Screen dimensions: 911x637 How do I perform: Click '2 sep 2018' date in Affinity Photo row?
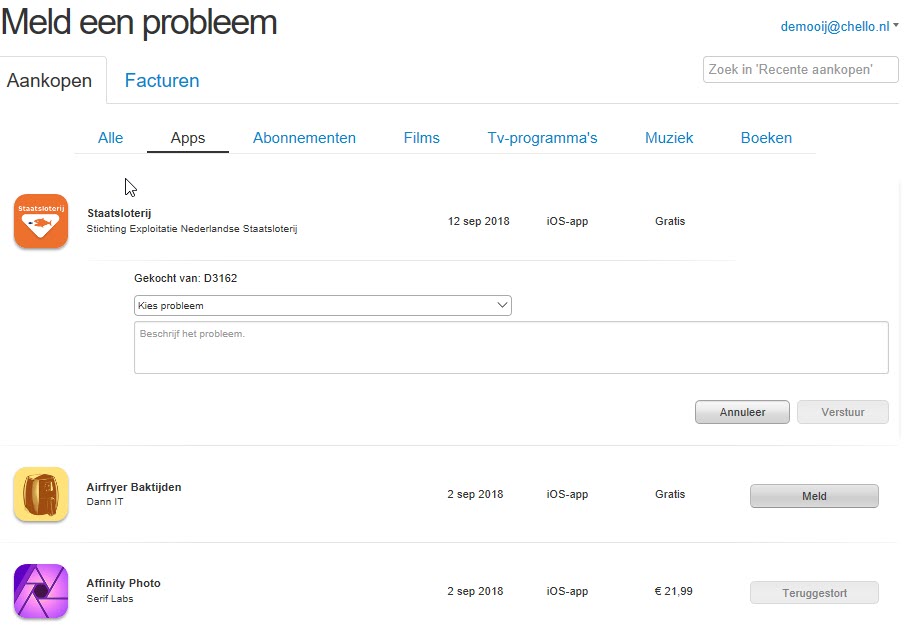click(x=475, y=591)
